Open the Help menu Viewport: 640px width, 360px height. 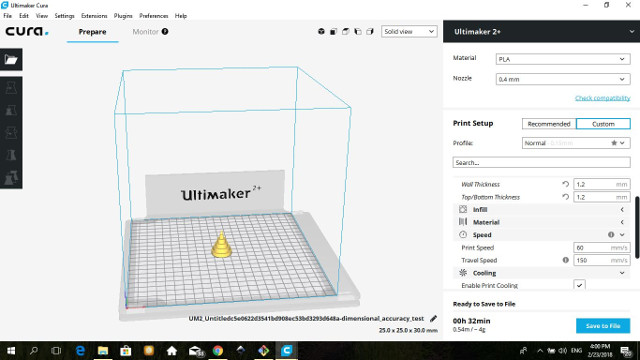[181, 16]
